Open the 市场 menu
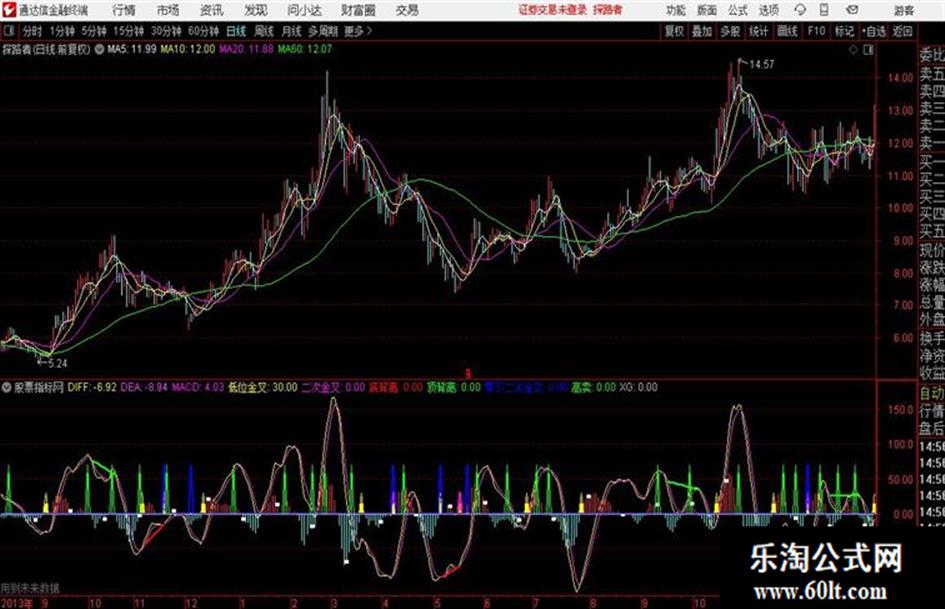Screen dimensions: 945x609 click(168, 10)
